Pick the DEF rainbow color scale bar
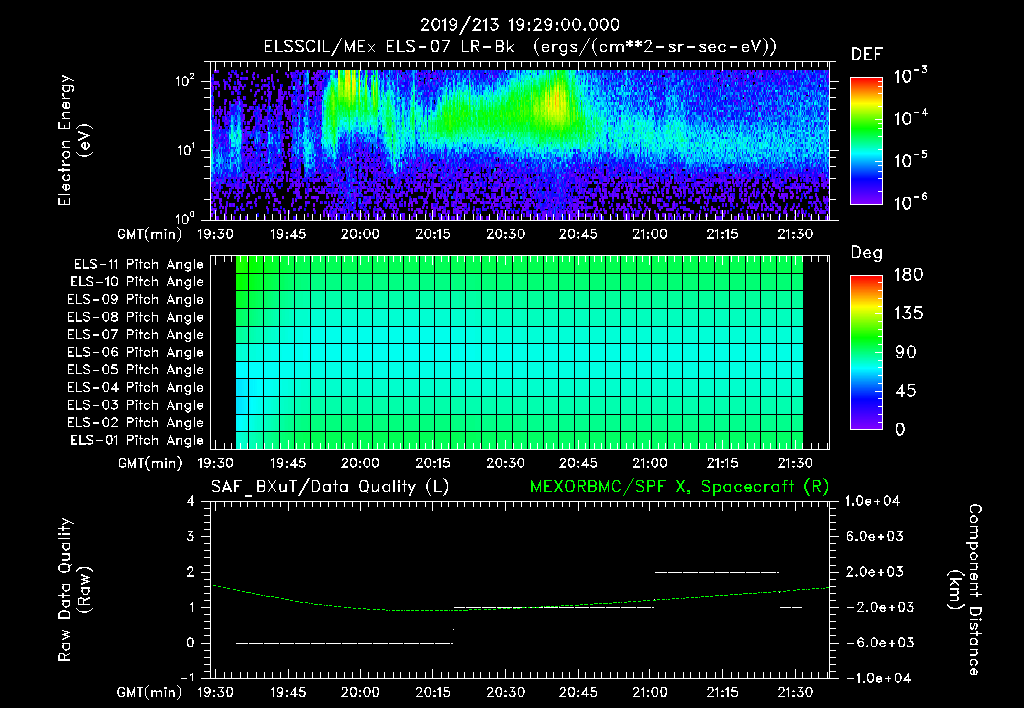1024x708 pixels. pyautogui.click(x=867, y=141)
